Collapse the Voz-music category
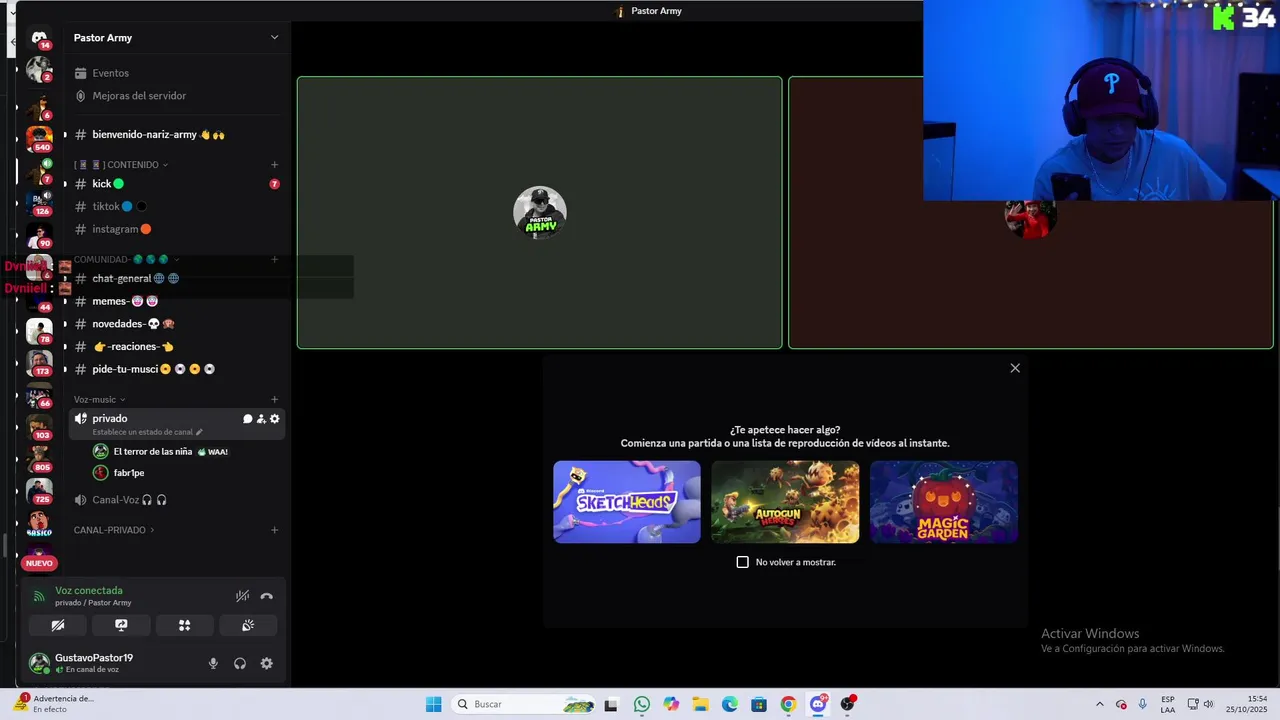The image size is (1280, 720). 100,400
